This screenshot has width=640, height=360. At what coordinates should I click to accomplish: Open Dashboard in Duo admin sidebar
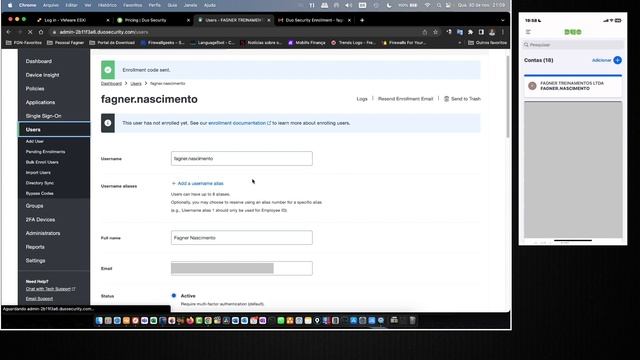click(x=38, y=61)
